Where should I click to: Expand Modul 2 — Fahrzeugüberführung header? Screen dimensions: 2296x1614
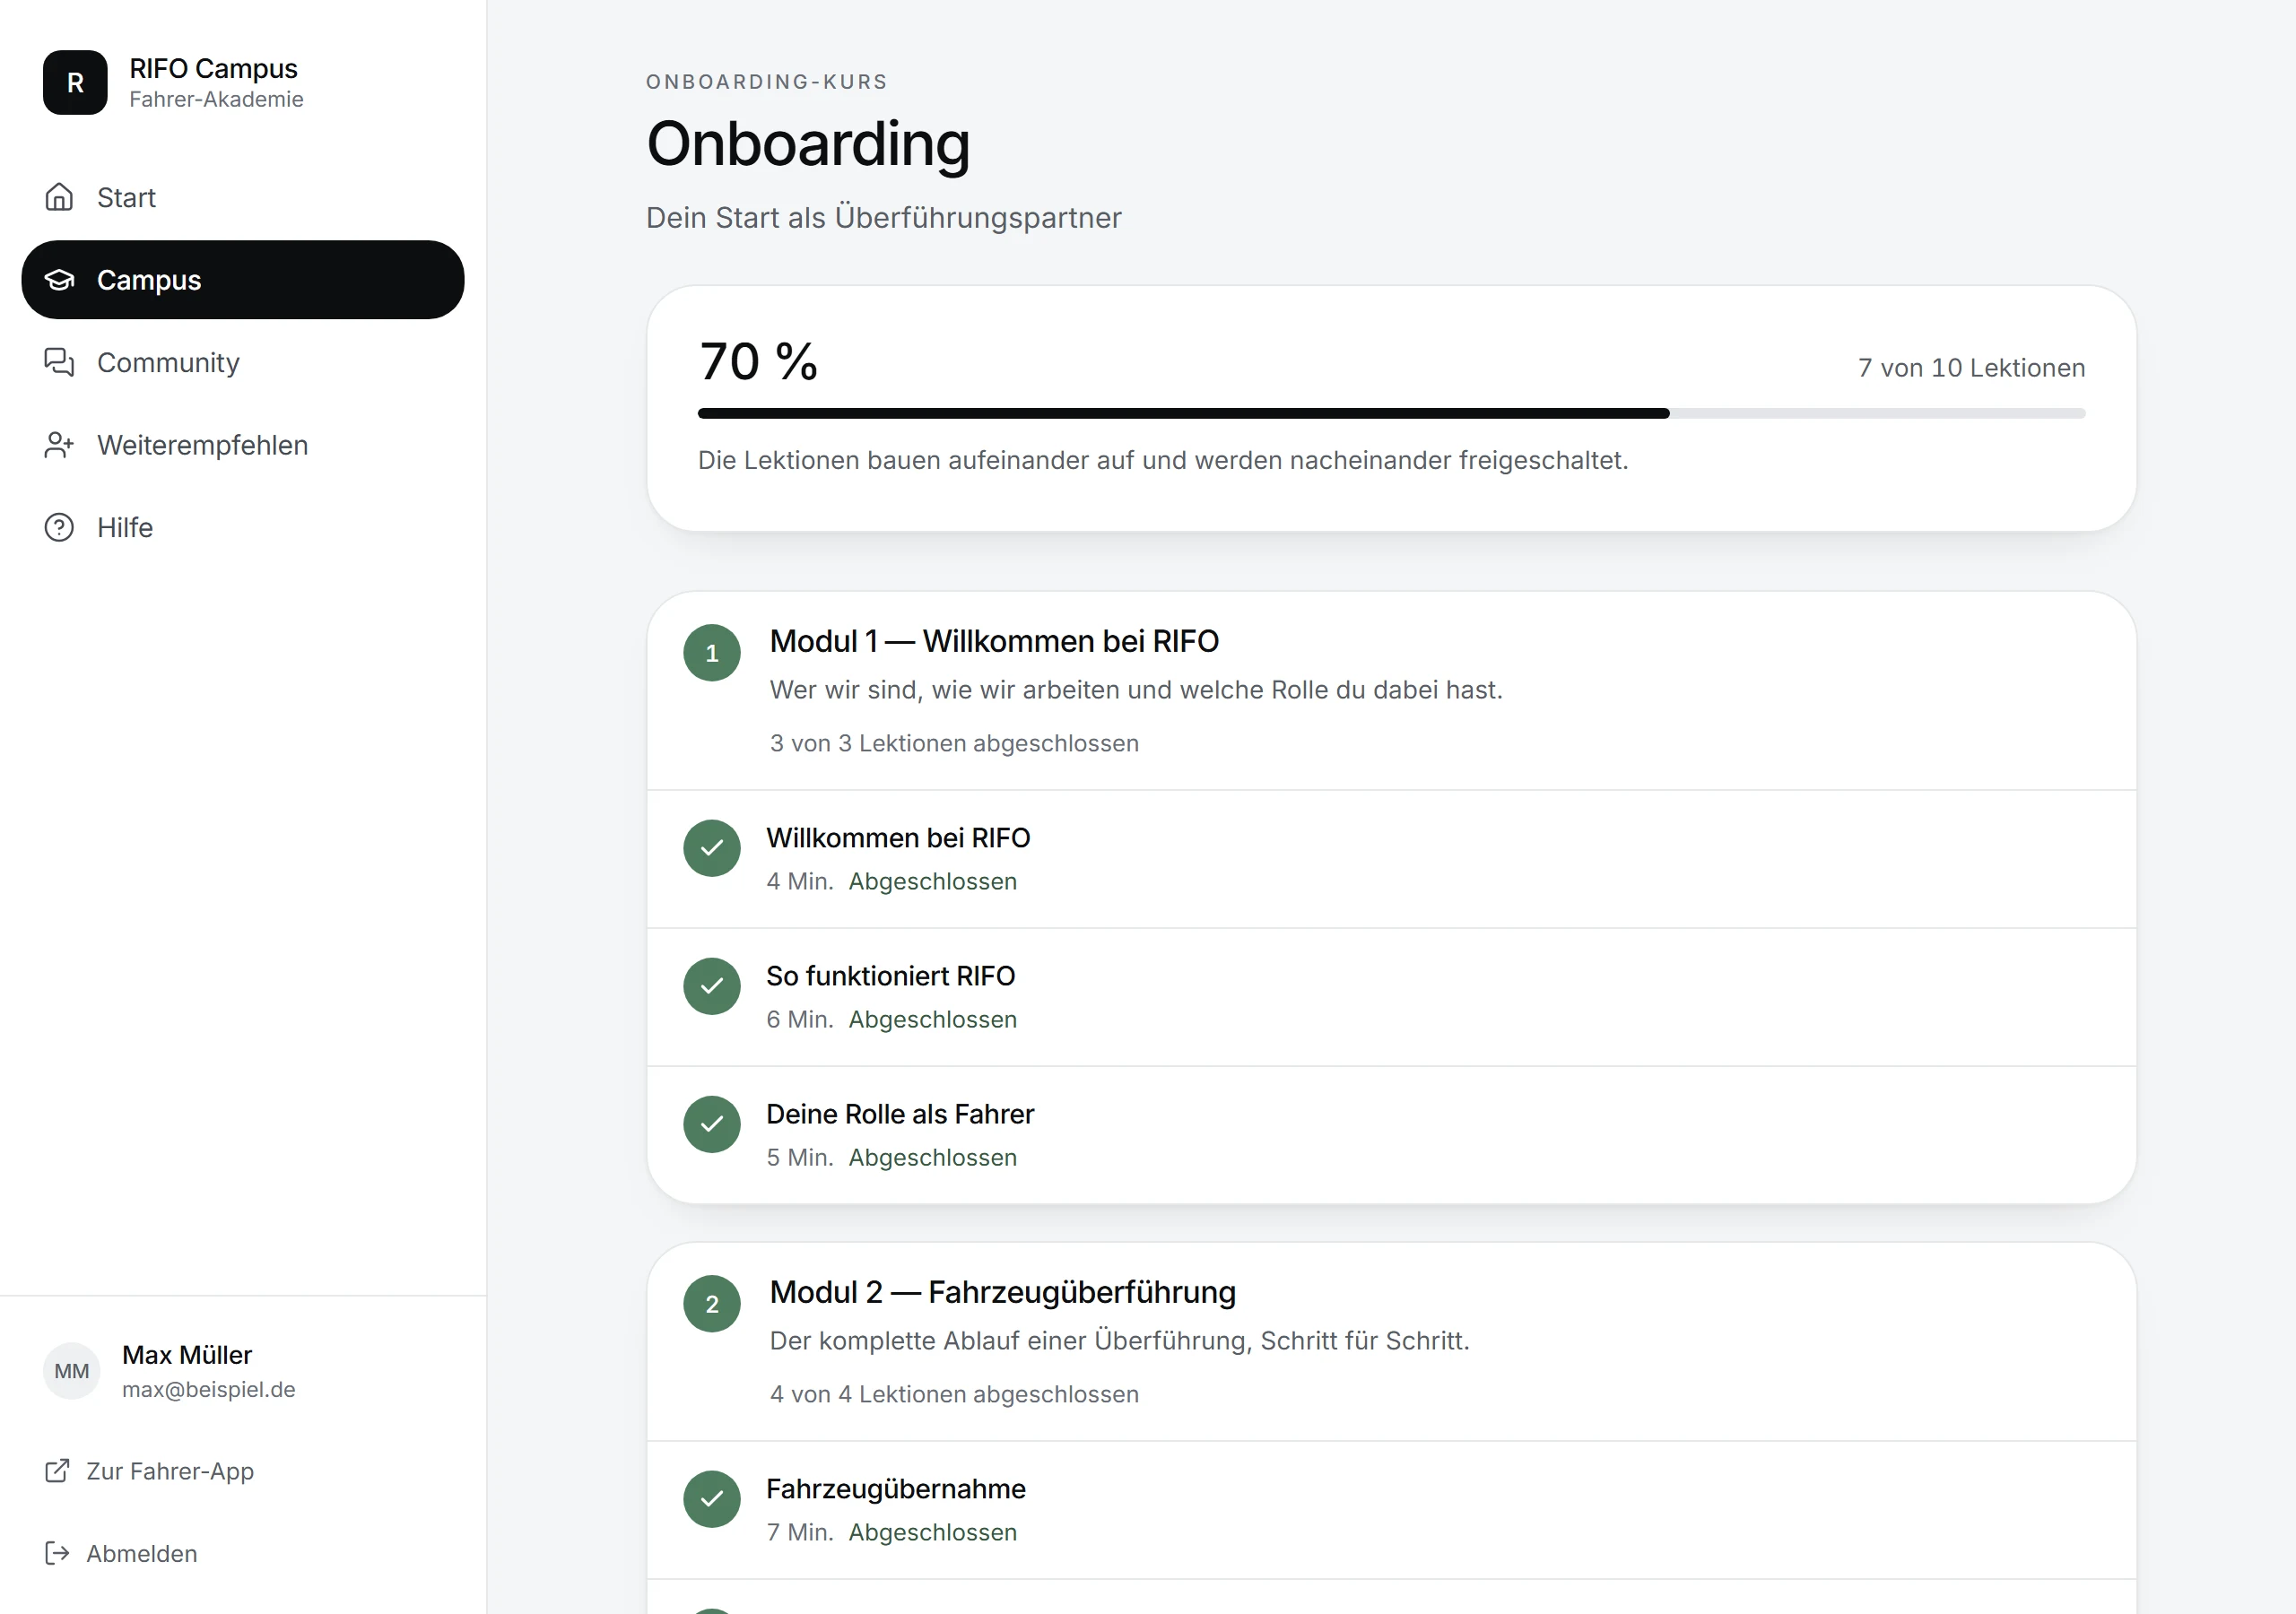tap(1392, 1342)
